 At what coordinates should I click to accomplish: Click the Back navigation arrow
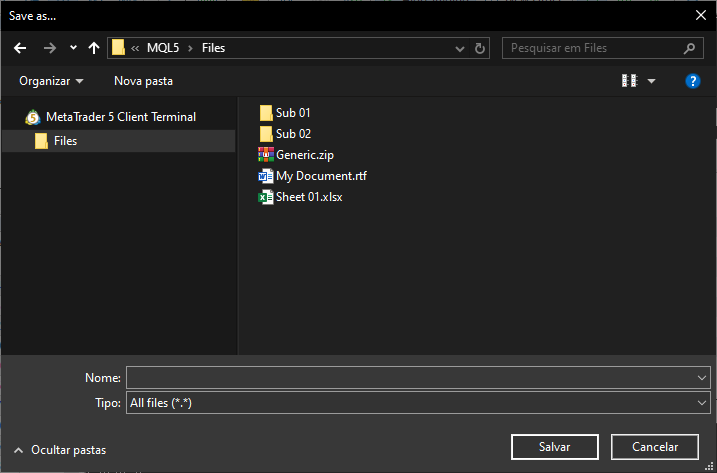pyautogui.click(x=20, y=48)
